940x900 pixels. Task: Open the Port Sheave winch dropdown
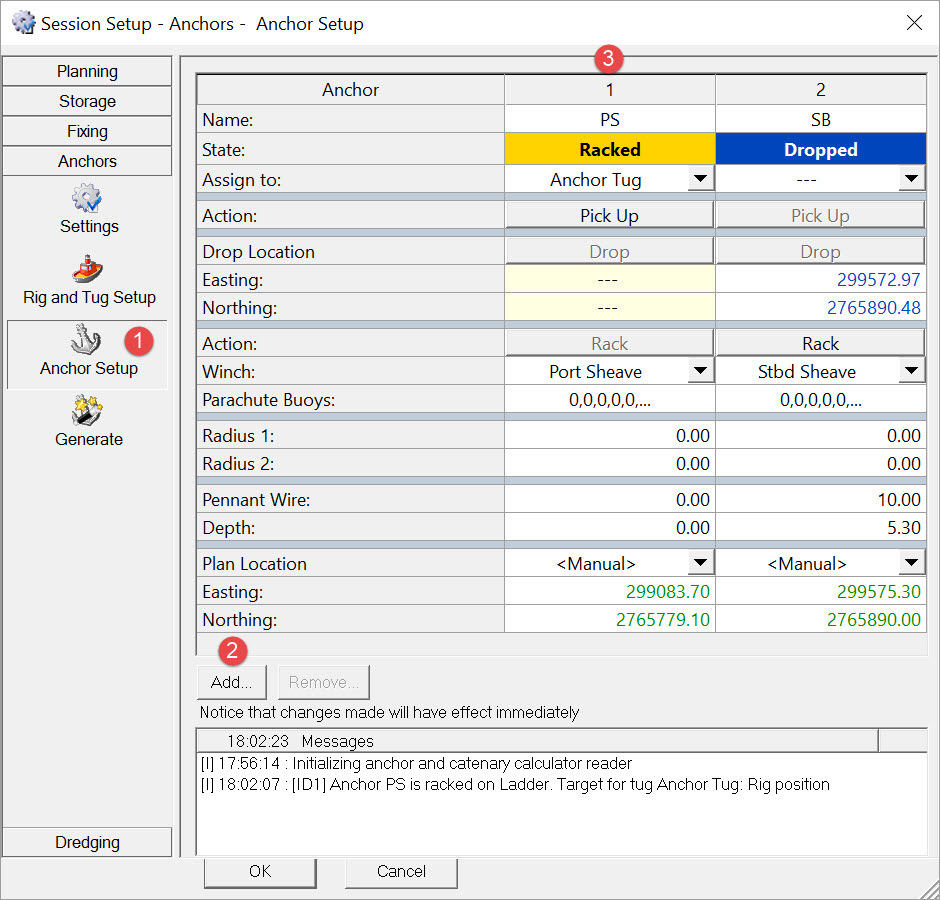(701, 371)
